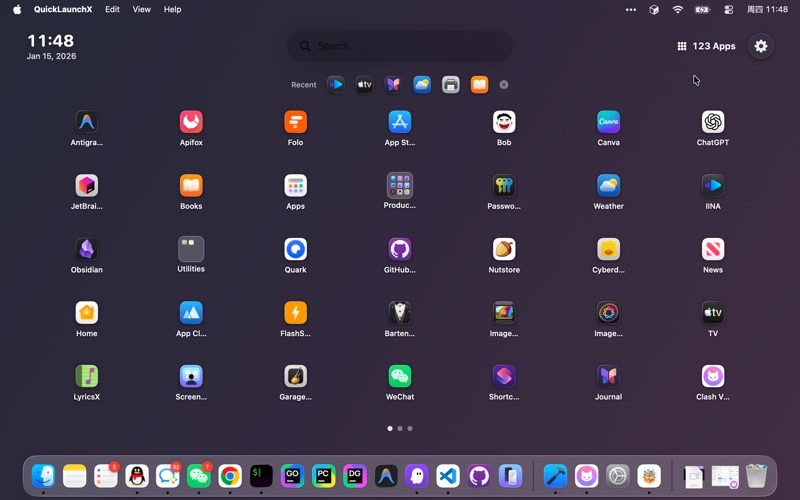The image size is (800, 500).
Task: Open the Edit menu
Action: pyautogui.click(x=112, y=9)
